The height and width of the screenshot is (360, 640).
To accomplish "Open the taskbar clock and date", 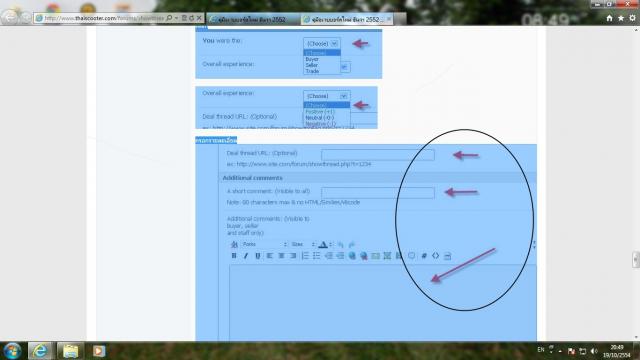I will point(617,351).
